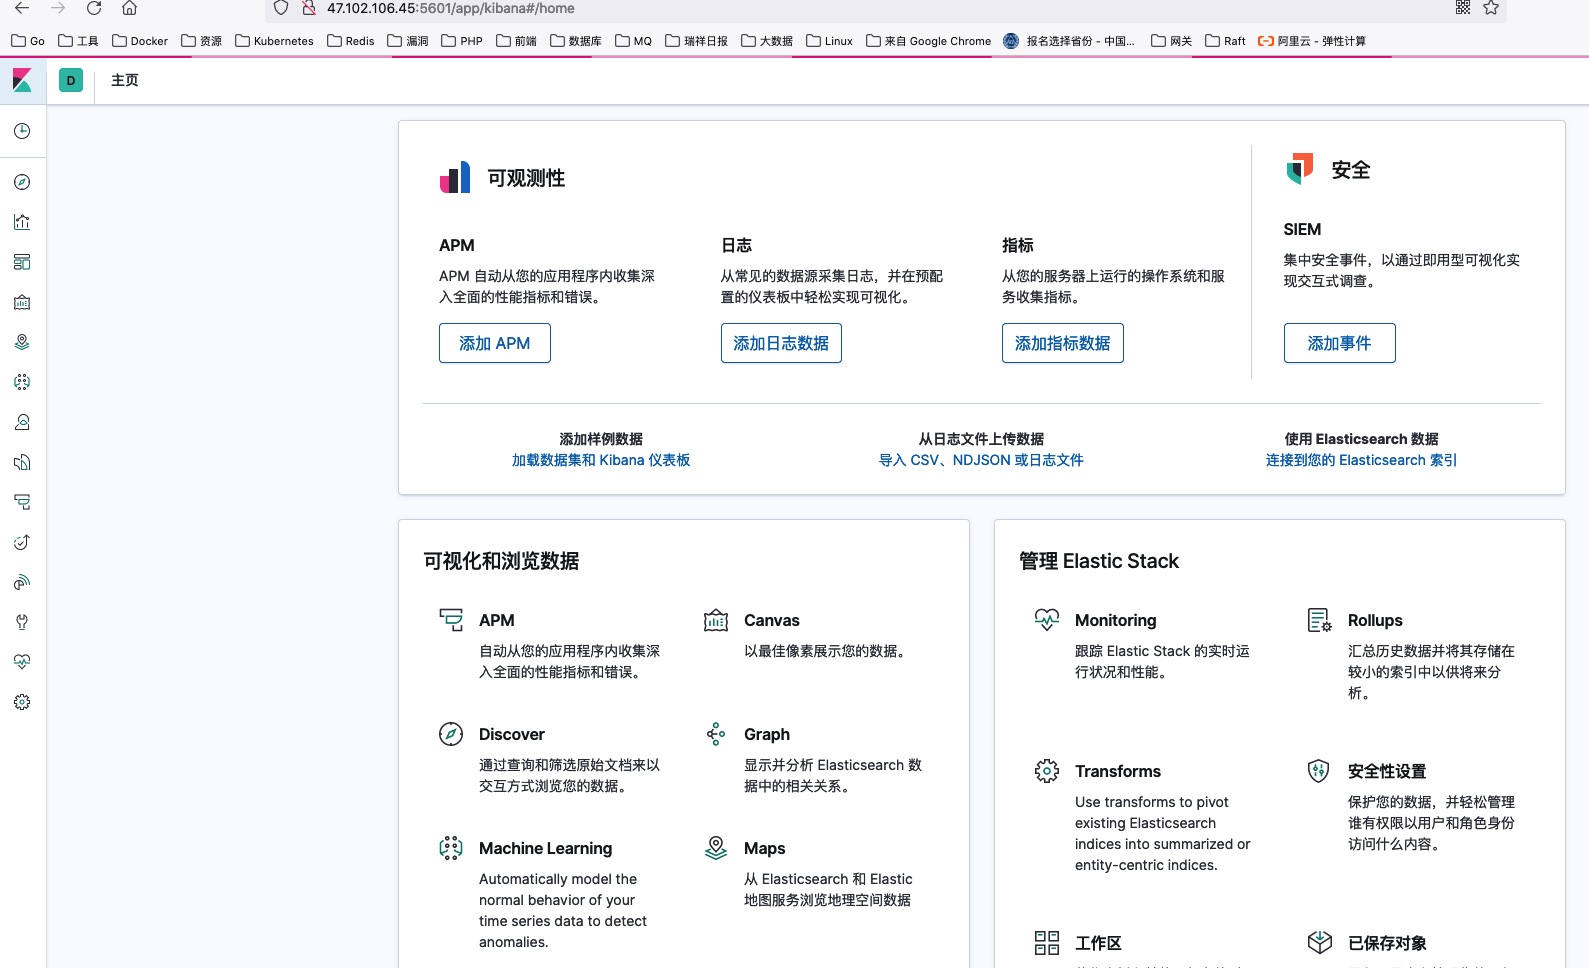Image resolution: width=1589 pixels, height=968 pixels.
Task: Open the Discover entry in the visualize section
Action: 512,734
